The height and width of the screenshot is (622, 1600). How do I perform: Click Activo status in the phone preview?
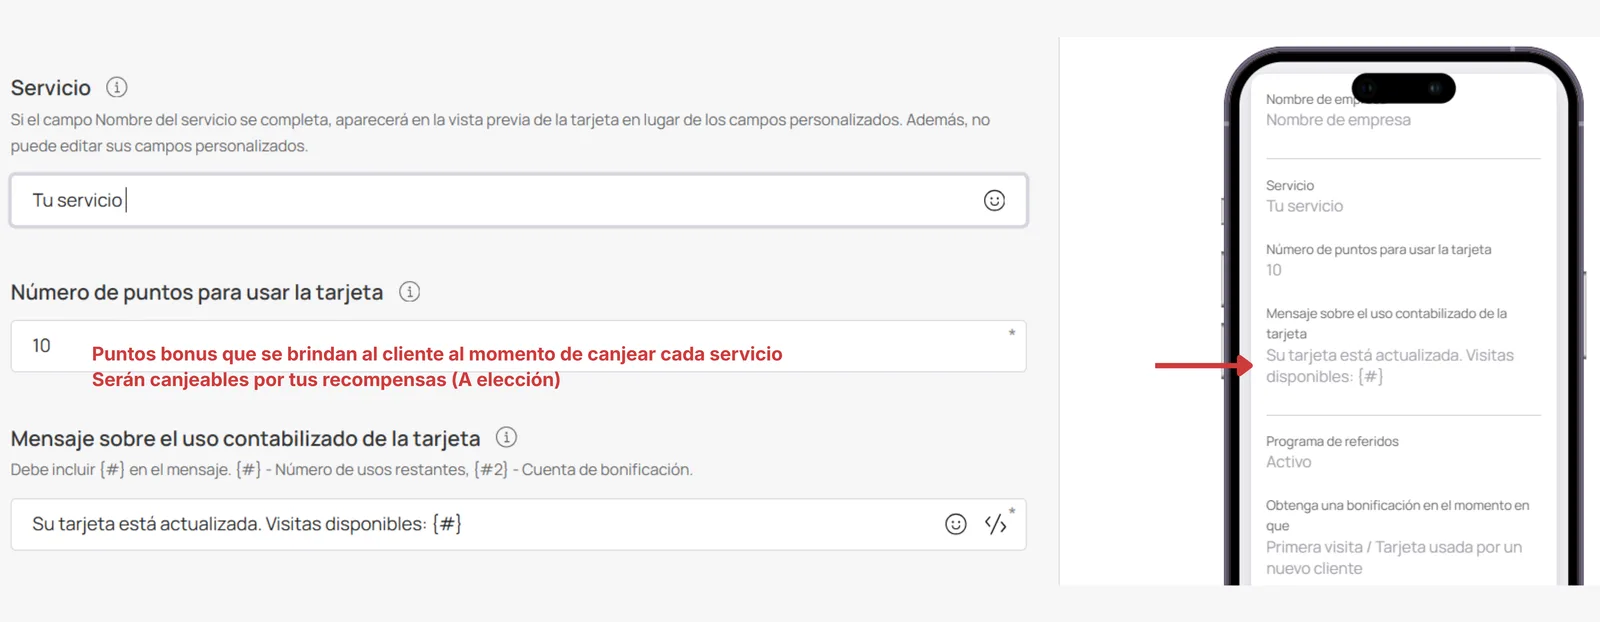coord(1288,462)
